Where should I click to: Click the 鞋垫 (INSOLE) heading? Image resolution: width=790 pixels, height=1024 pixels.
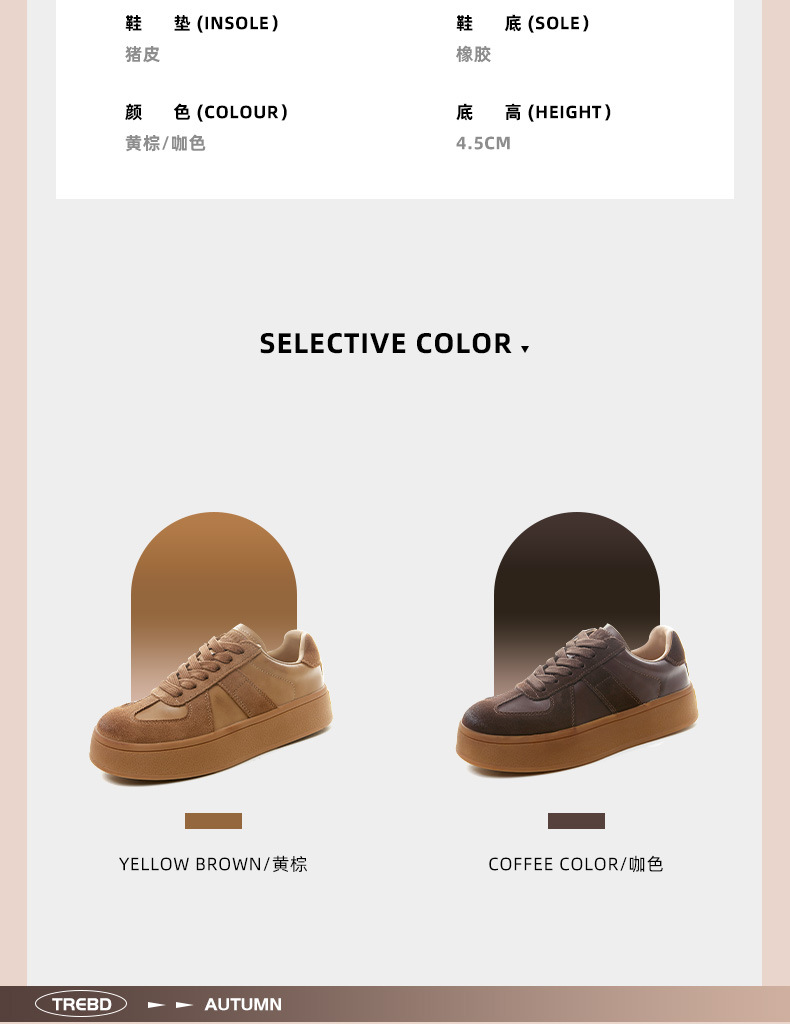202,24
